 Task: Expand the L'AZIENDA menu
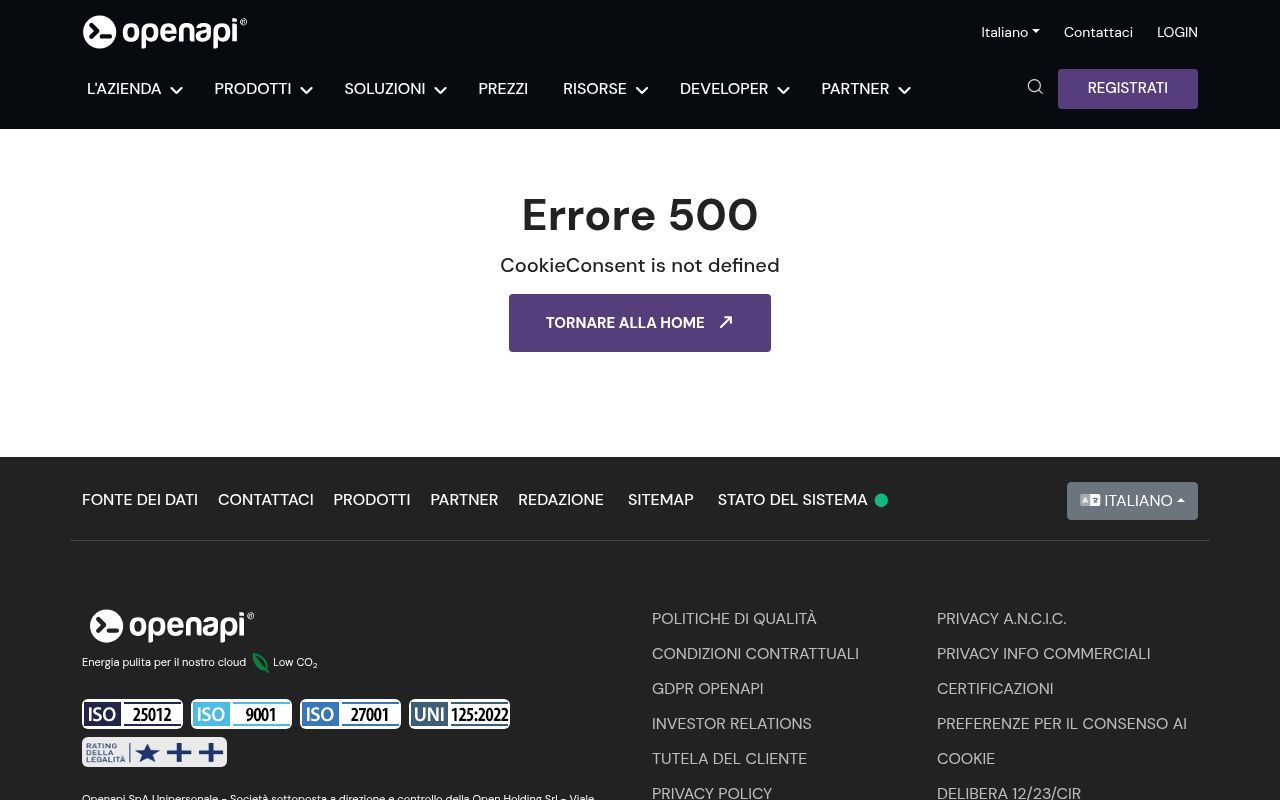134,89
